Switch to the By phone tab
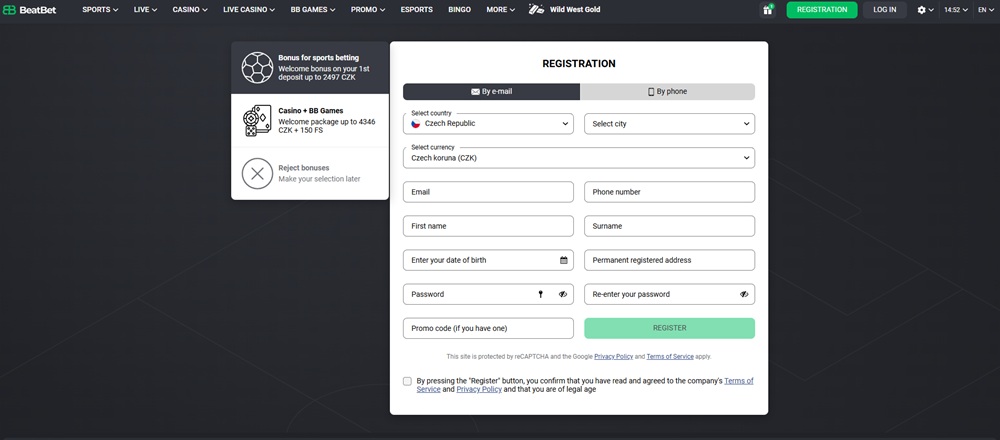Viewport: 1000px width, 440px height. point(667,91)
